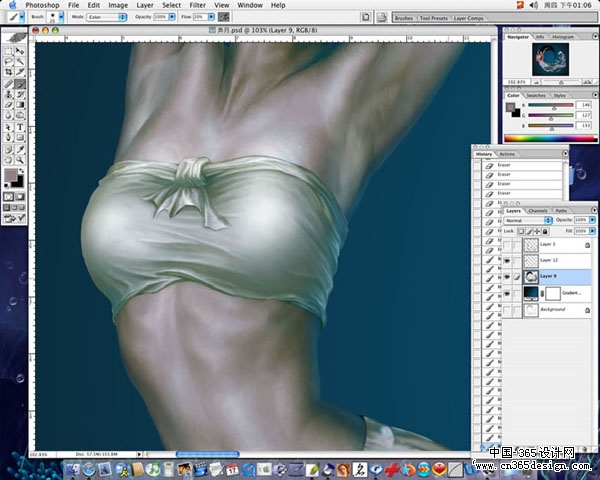Toggle visibility of Layer 12
This screenshot has height=480, width=600.
pos(507,261)
